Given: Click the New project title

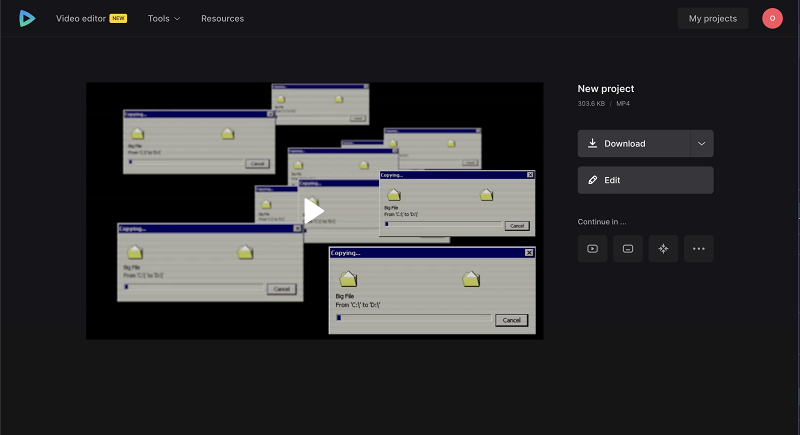Looking at the screenshot, I should pyautogui.click(x=606, y=89).
